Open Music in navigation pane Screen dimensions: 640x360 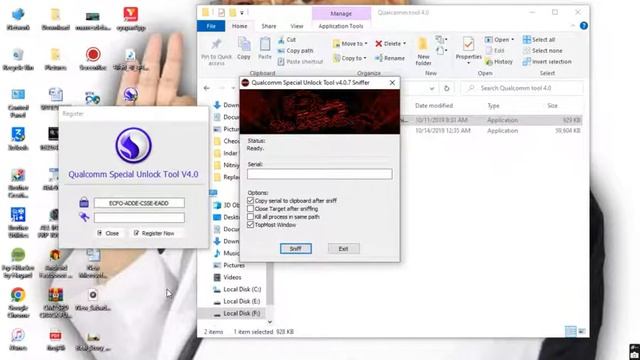tap(227, 253)
